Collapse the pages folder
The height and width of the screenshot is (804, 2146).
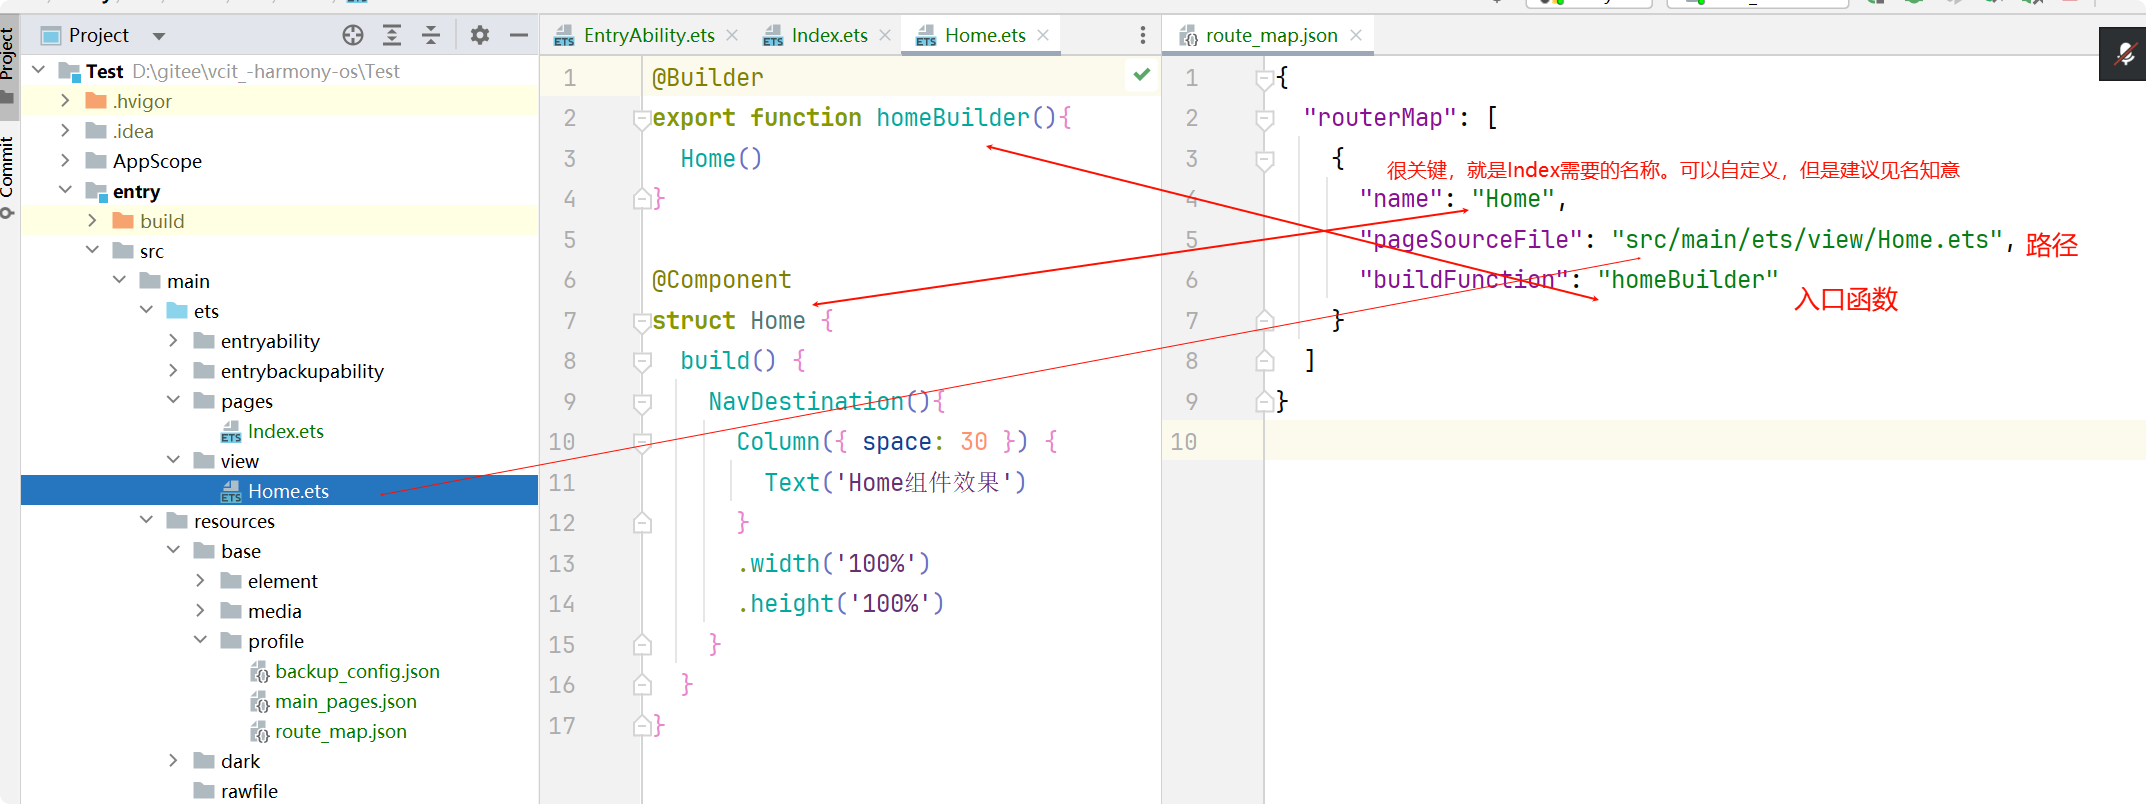(x=173, y=401)
